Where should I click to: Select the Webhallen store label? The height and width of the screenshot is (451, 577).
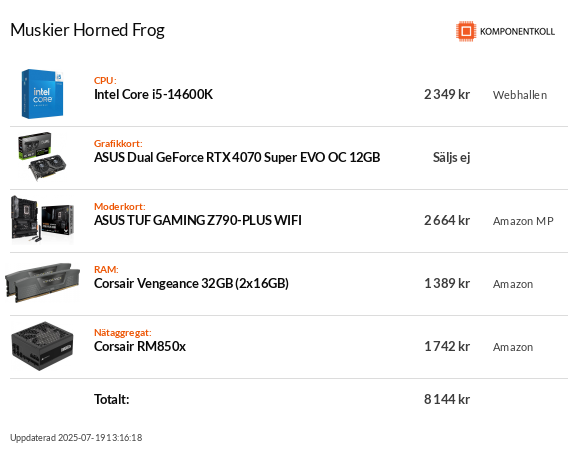tap(520, 95)
